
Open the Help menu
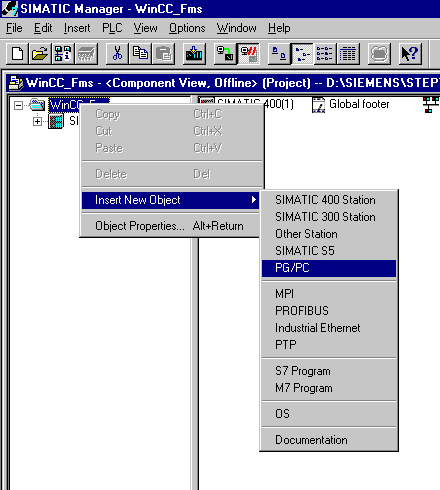coord(279,28)
